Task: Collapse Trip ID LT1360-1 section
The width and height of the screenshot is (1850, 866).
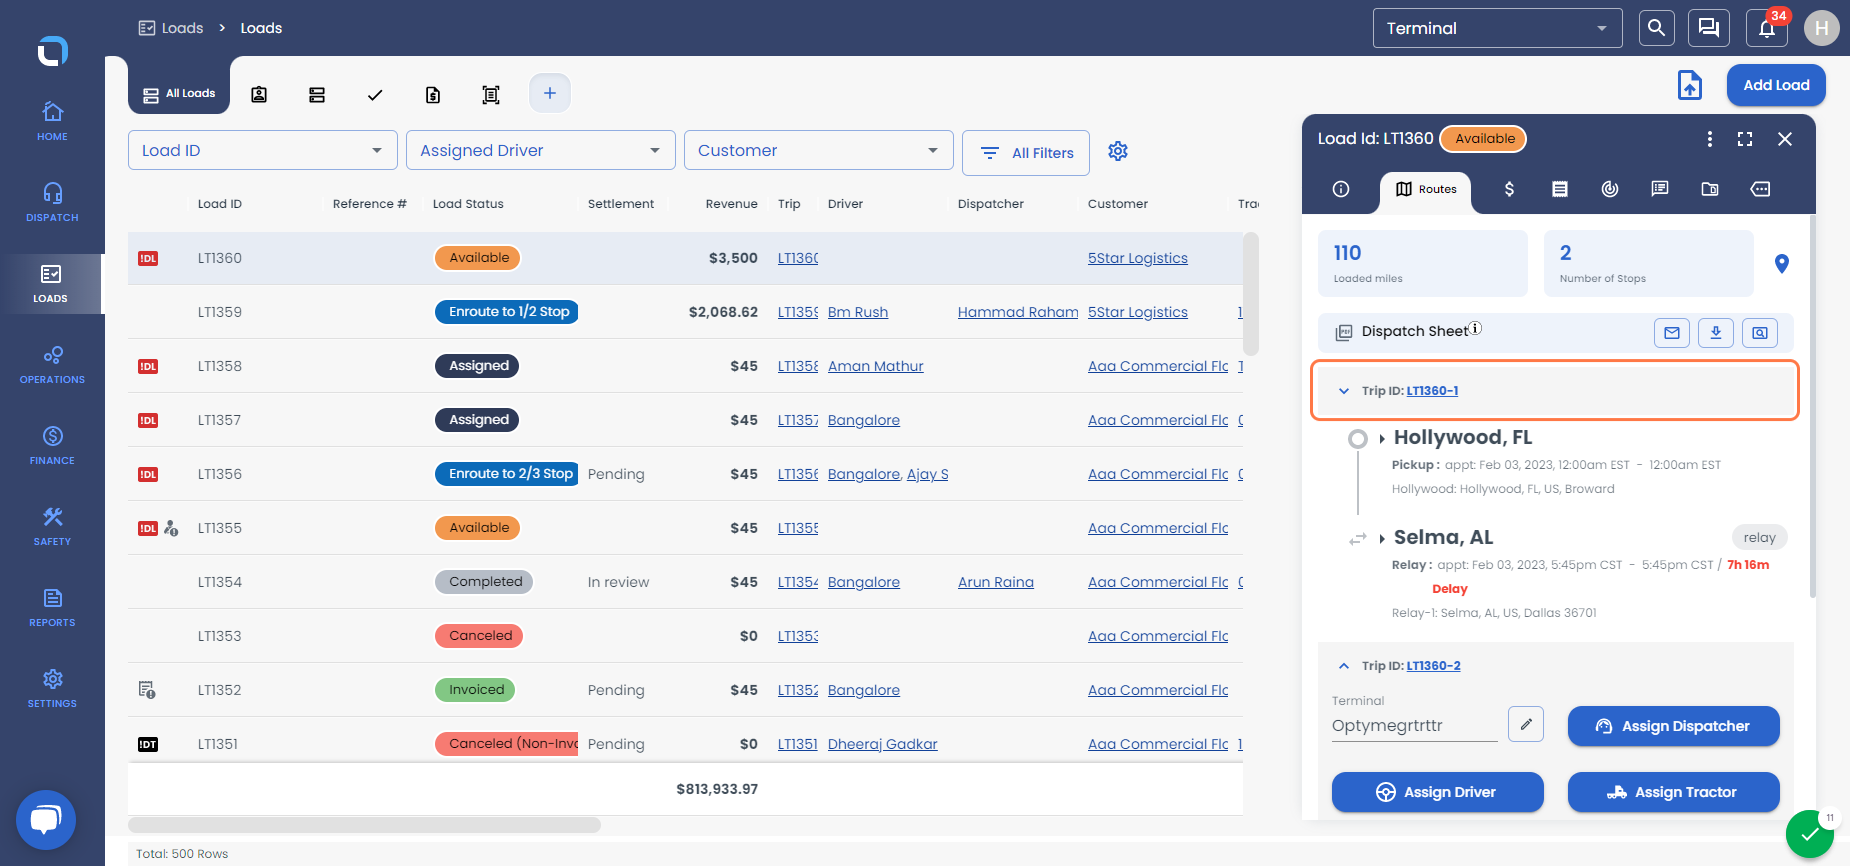Action: pyautogui.click(x=1344, y=391)
